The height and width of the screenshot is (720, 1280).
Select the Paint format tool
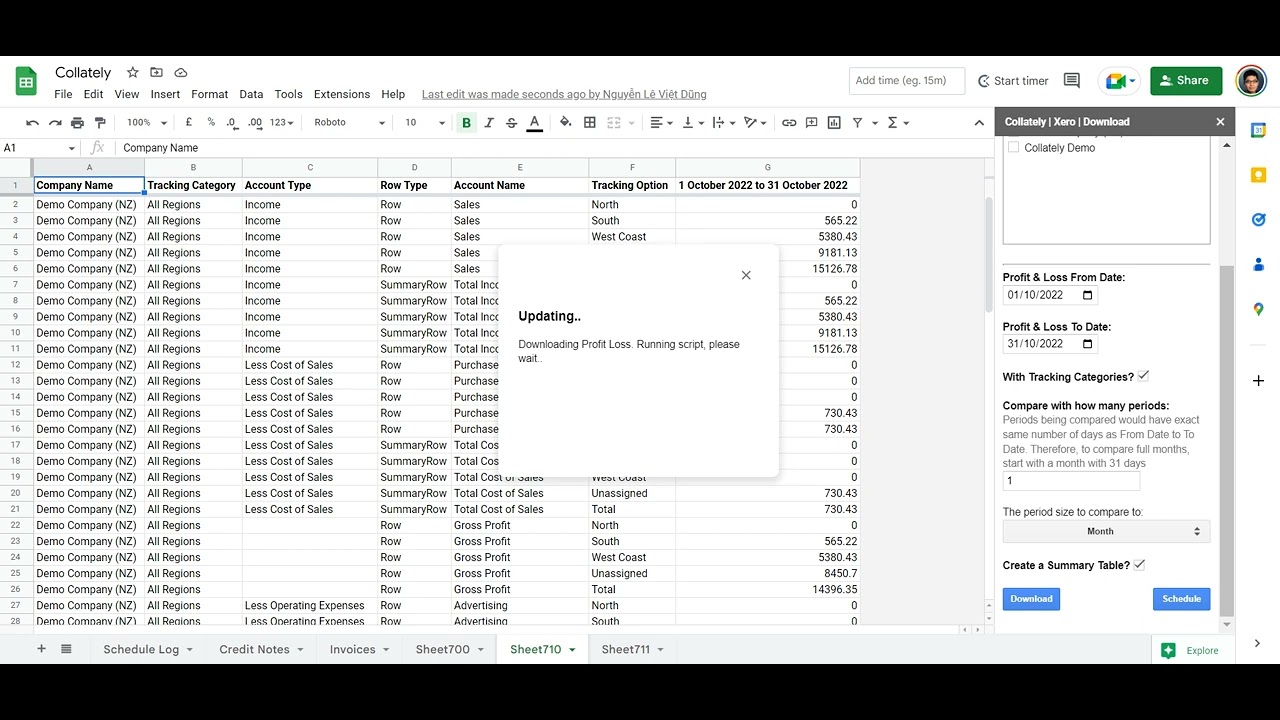pyautogui.click(x=100, y=122)
